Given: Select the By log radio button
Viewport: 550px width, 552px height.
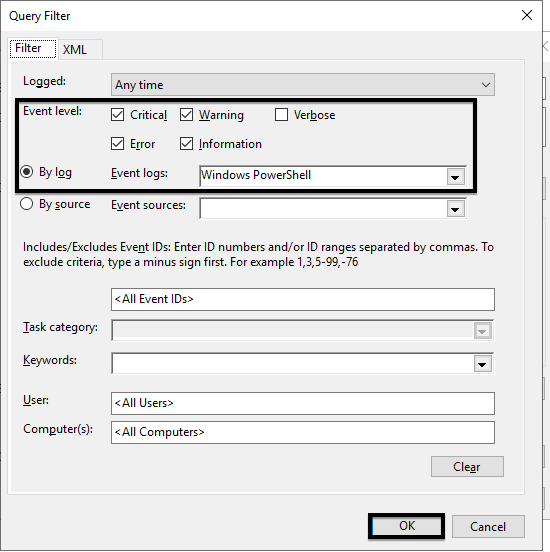Looking at the screenshot, I should pyautogui.click(x=27, y=172).
